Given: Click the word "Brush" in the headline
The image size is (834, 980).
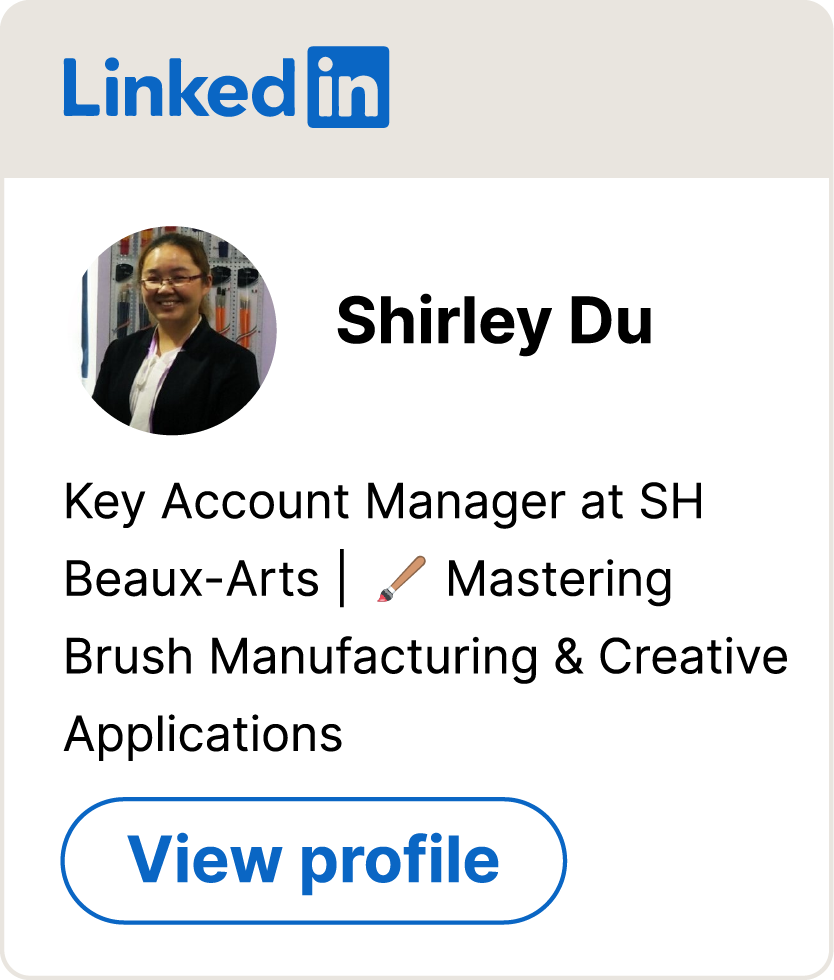Looking at the screenshot, I should coord(129,657).
